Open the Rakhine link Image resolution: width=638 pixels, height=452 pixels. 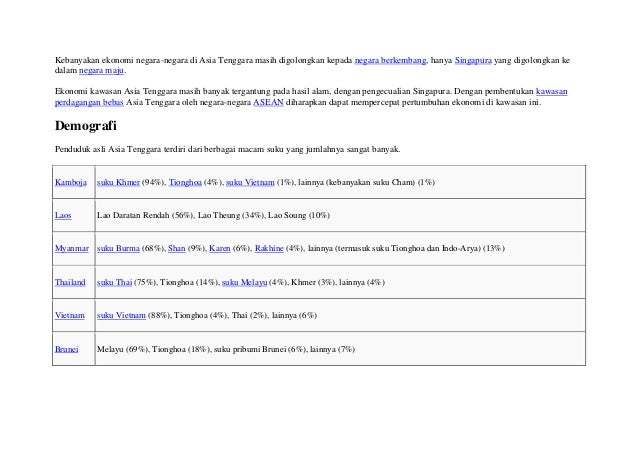point(269,248)
